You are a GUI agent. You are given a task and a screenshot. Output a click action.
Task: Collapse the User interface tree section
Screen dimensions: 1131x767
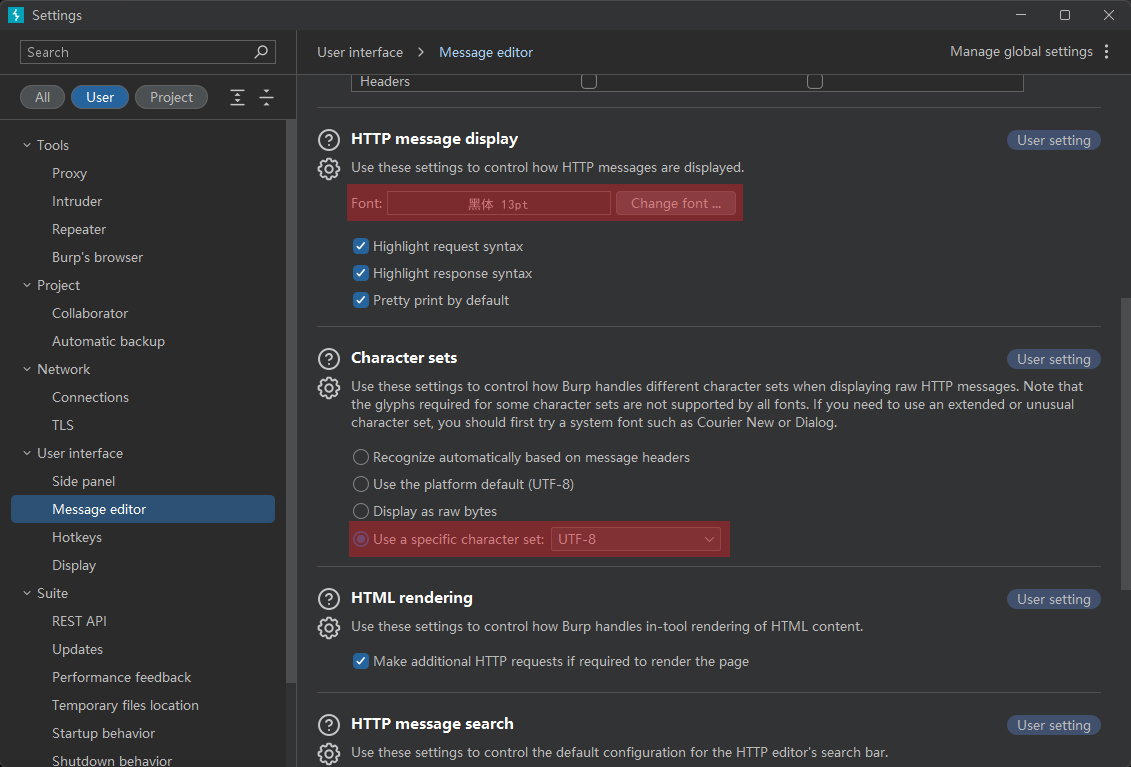pyautogui.click(x=27, y=453)
